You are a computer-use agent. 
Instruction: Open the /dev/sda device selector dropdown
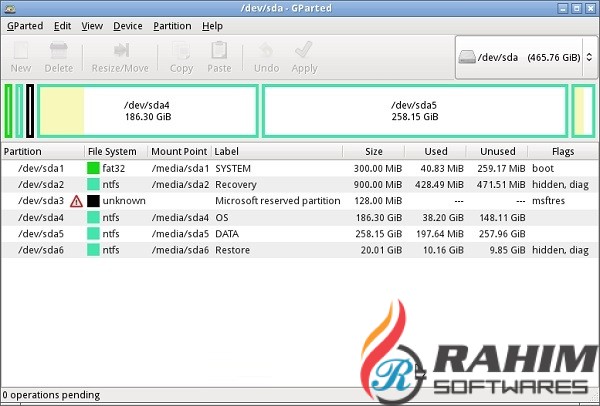(x=525, y=57)
